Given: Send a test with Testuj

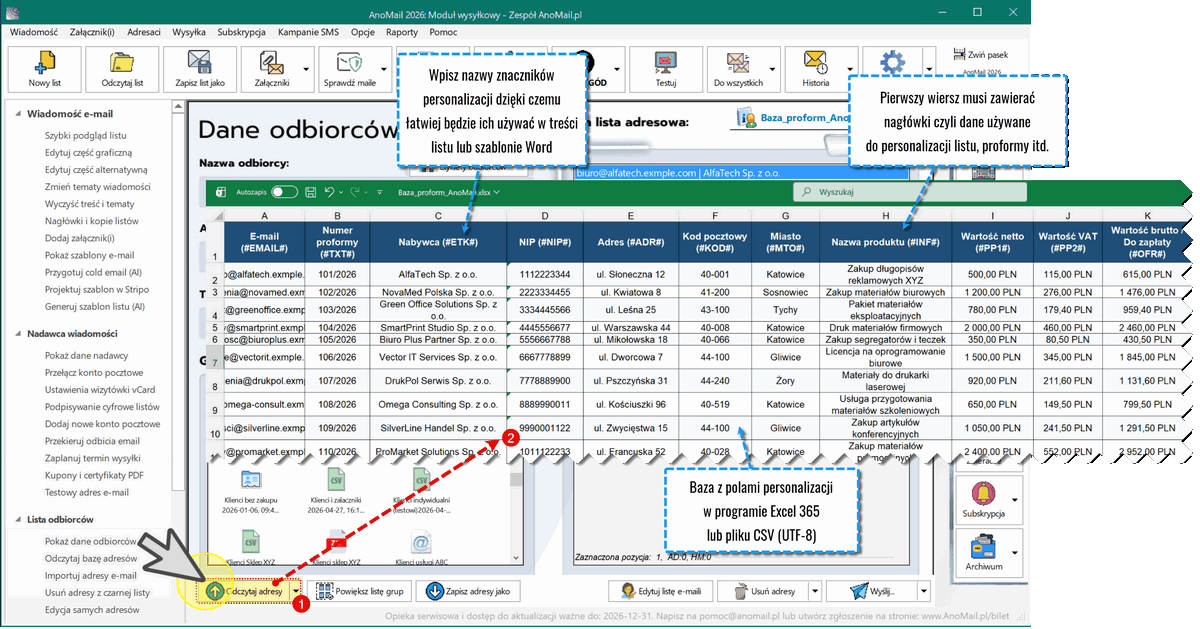Looking at the screenshot, I should tap(666, 69).
